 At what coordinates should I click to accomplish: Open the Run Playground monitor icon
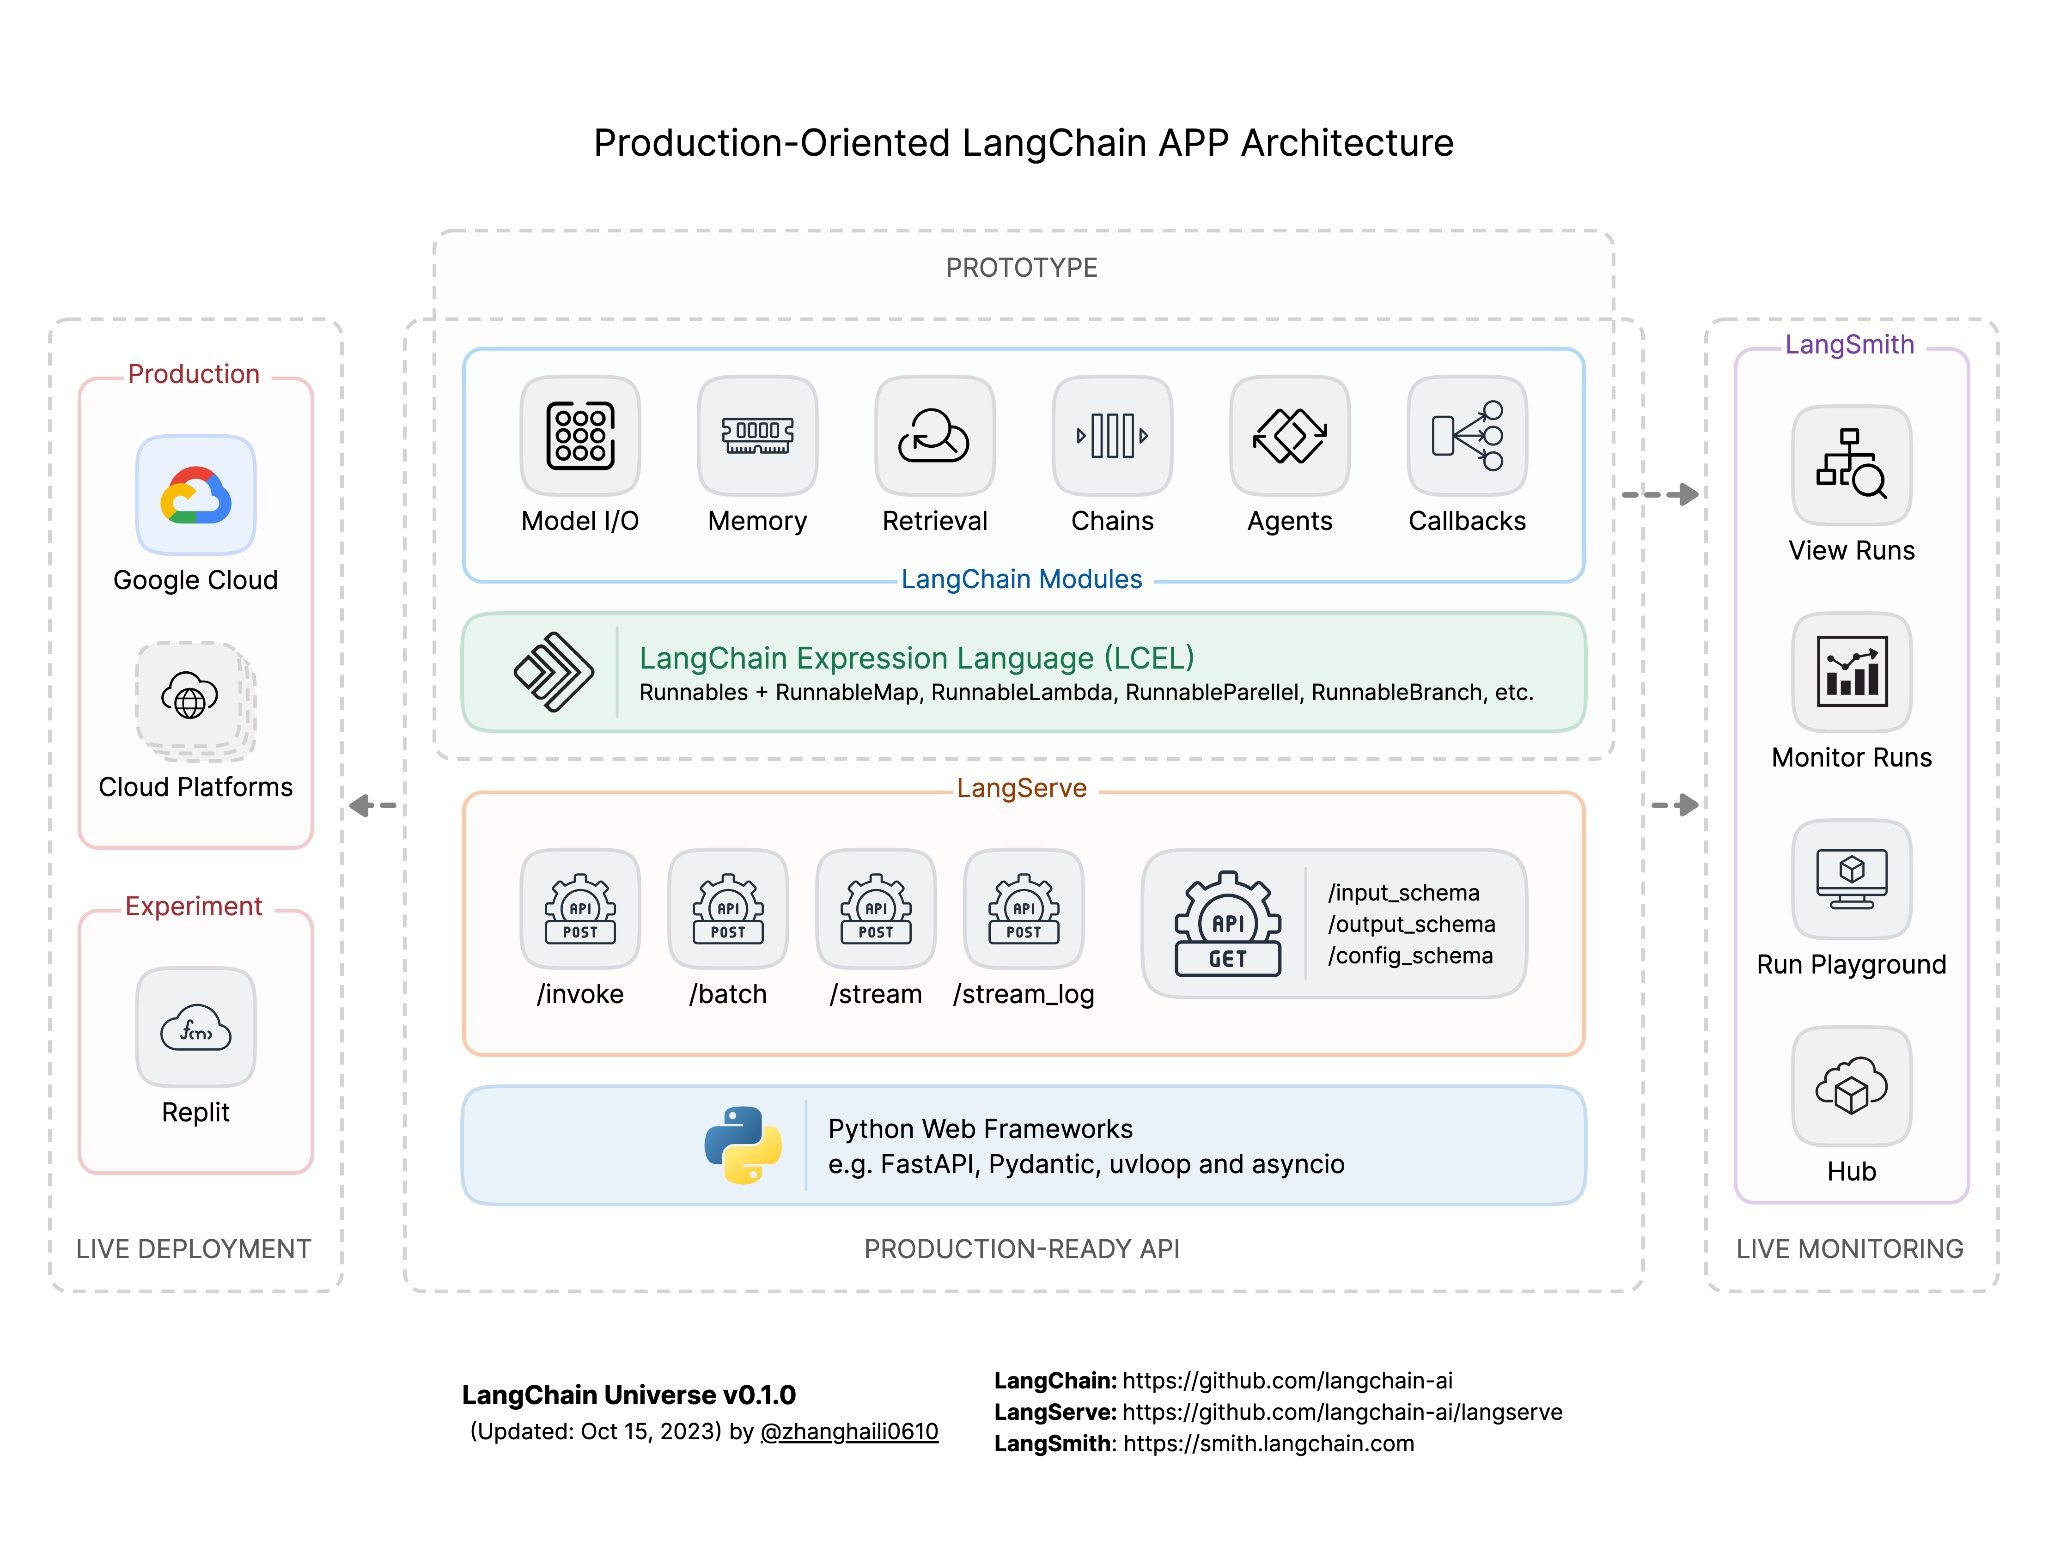coord(1851,879)
